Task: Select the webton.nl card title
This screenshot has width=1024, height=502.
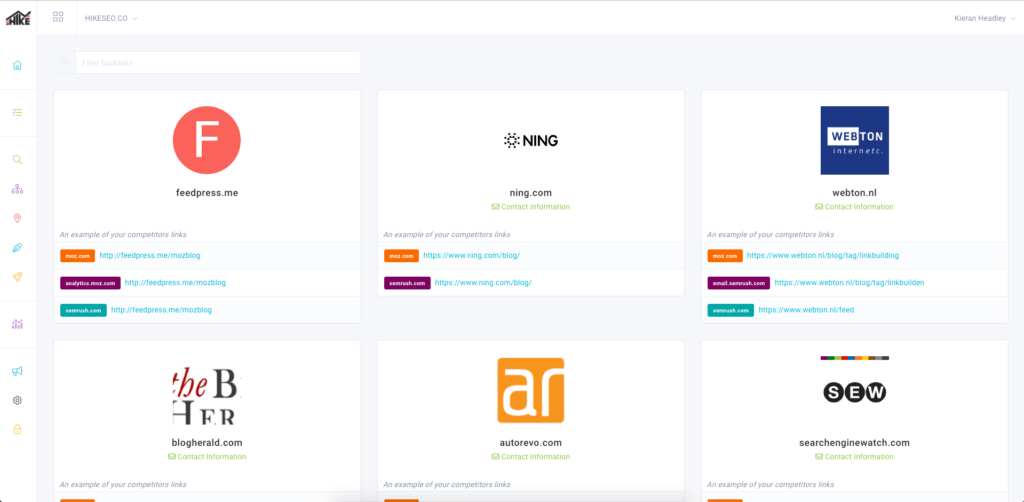Action: (x=854, y=193)
